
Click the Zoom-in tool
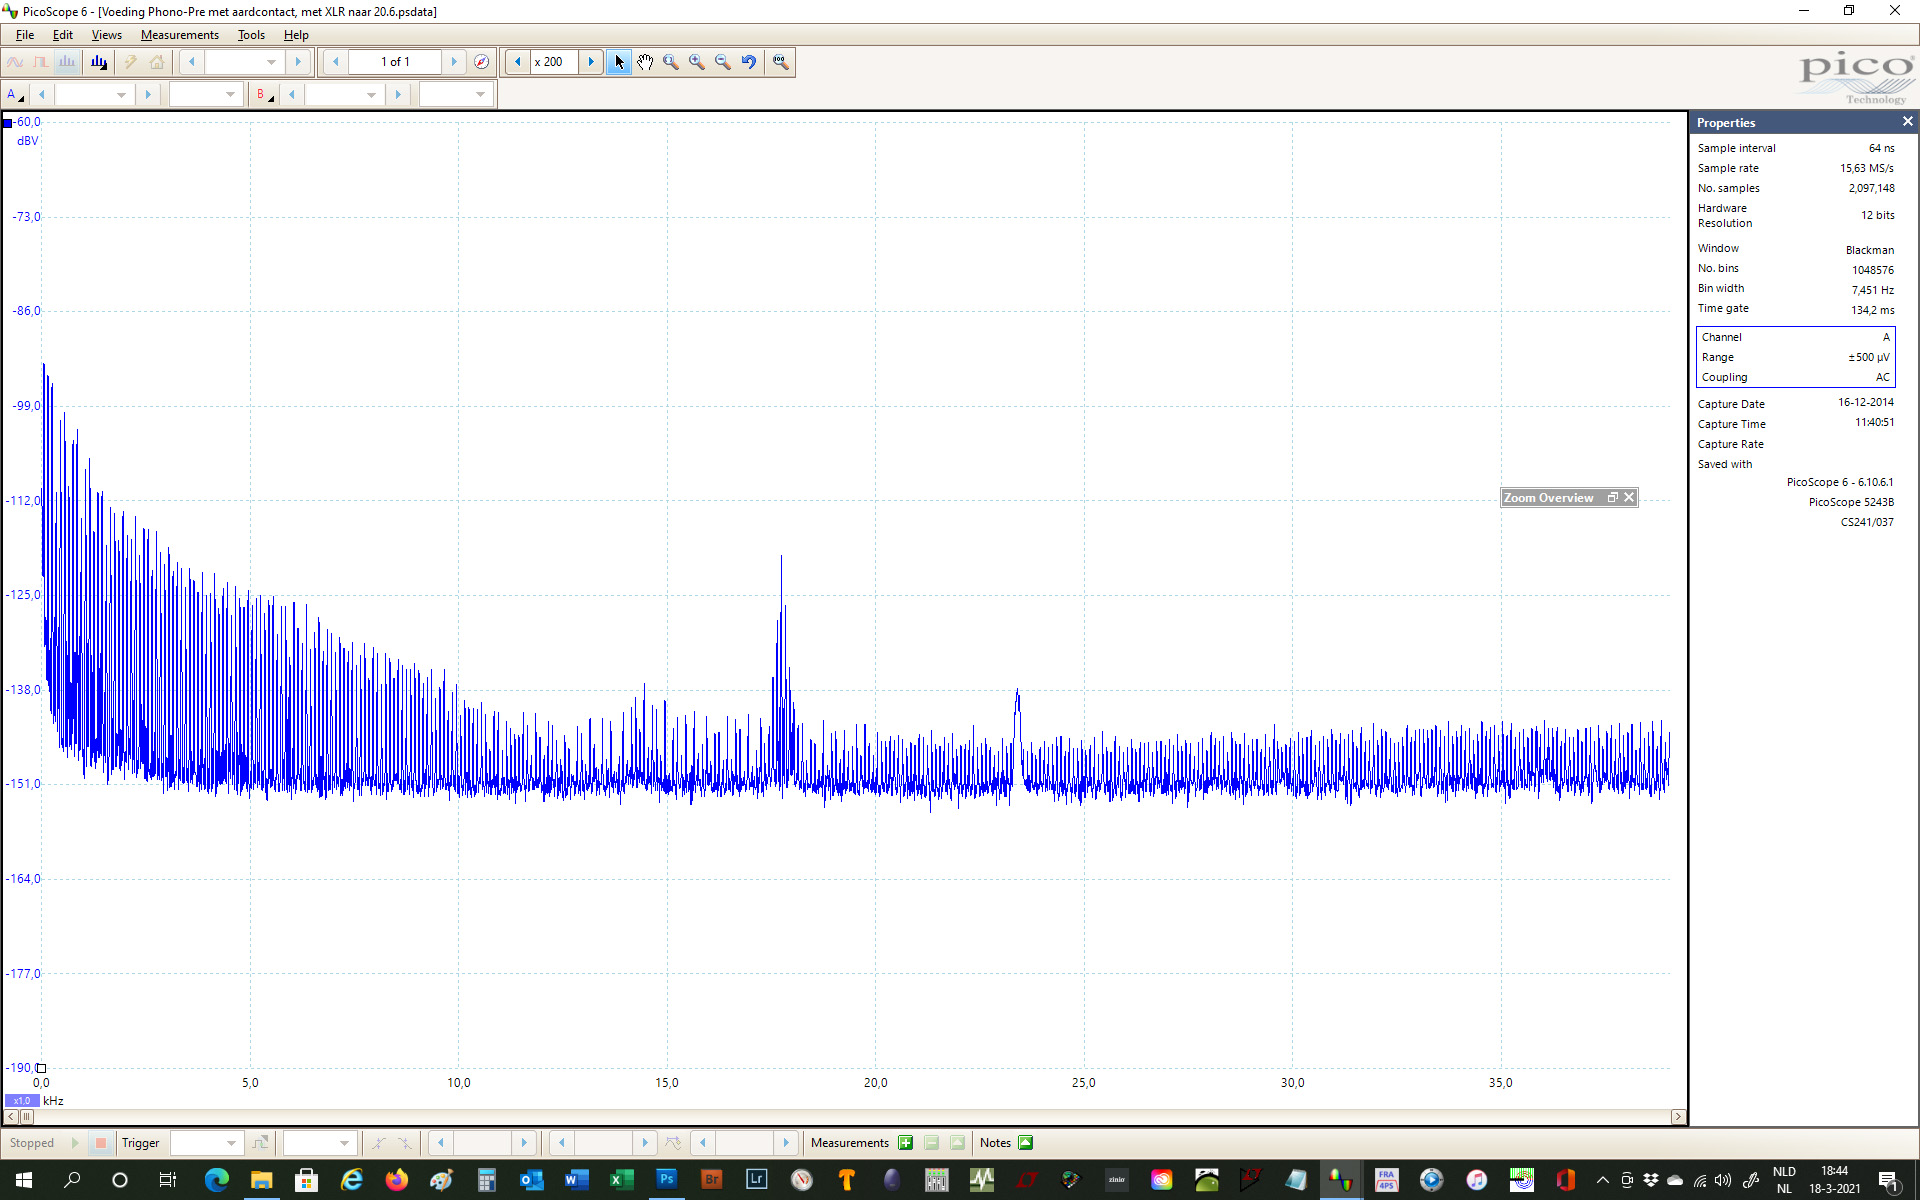tap(697, 62)
